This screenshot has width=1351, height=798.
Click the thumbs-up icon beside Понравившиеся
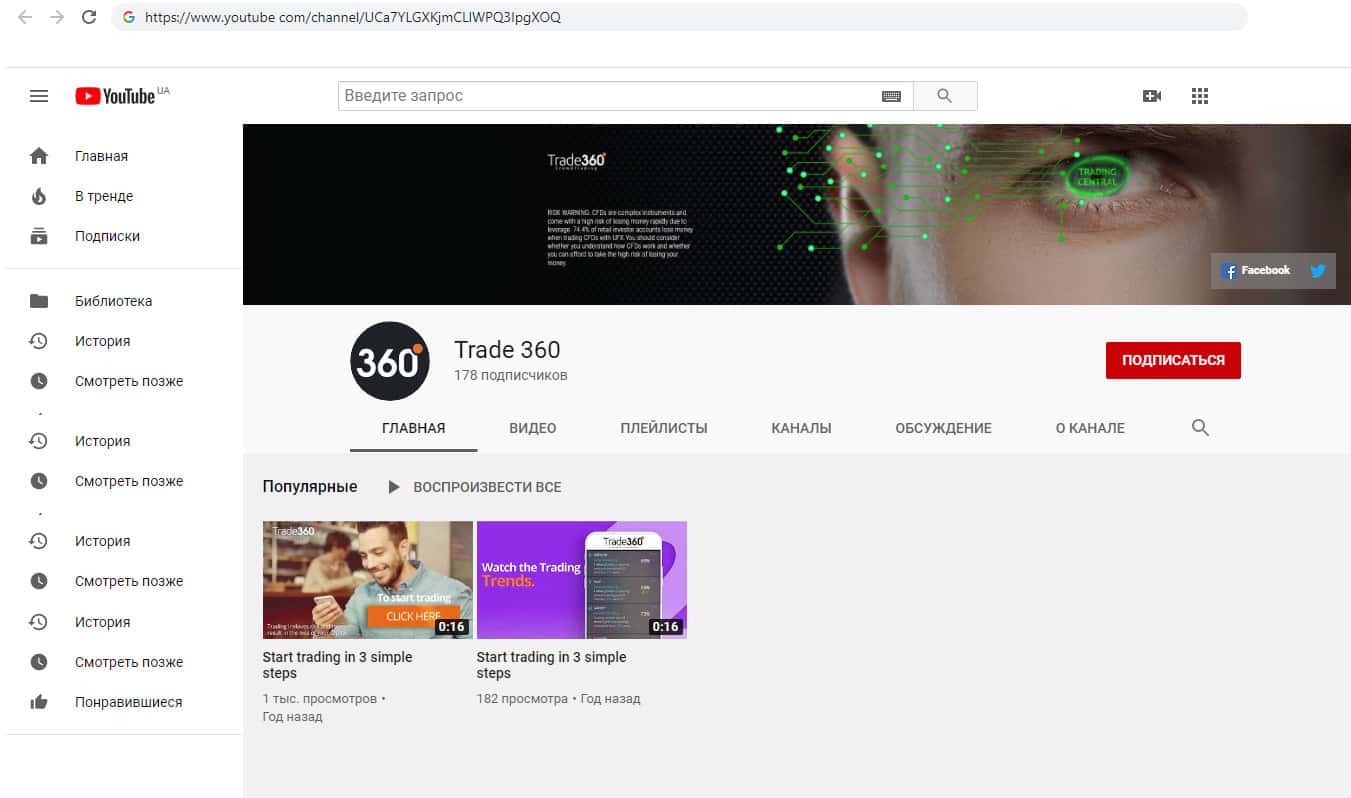[x=39, y=702]
